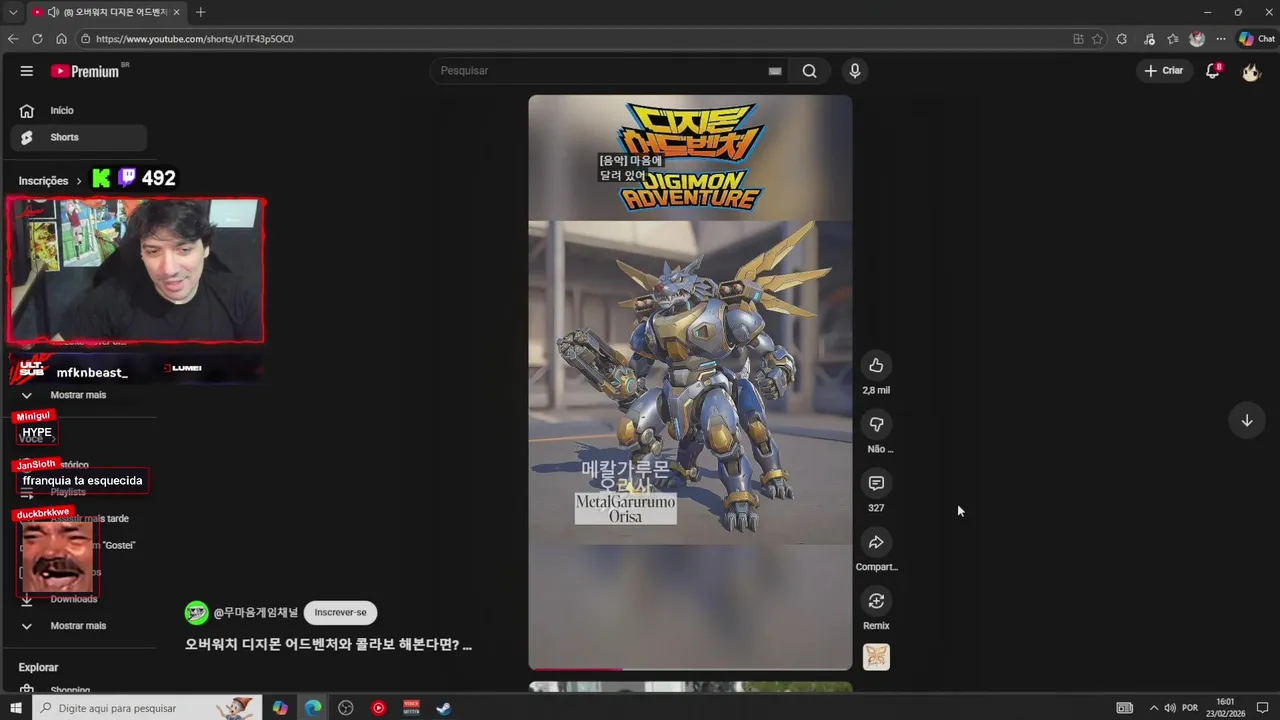The width and height of the screenshot is (1280, 720).
Task: Open the system volume control
Action: click(1170, 708)
